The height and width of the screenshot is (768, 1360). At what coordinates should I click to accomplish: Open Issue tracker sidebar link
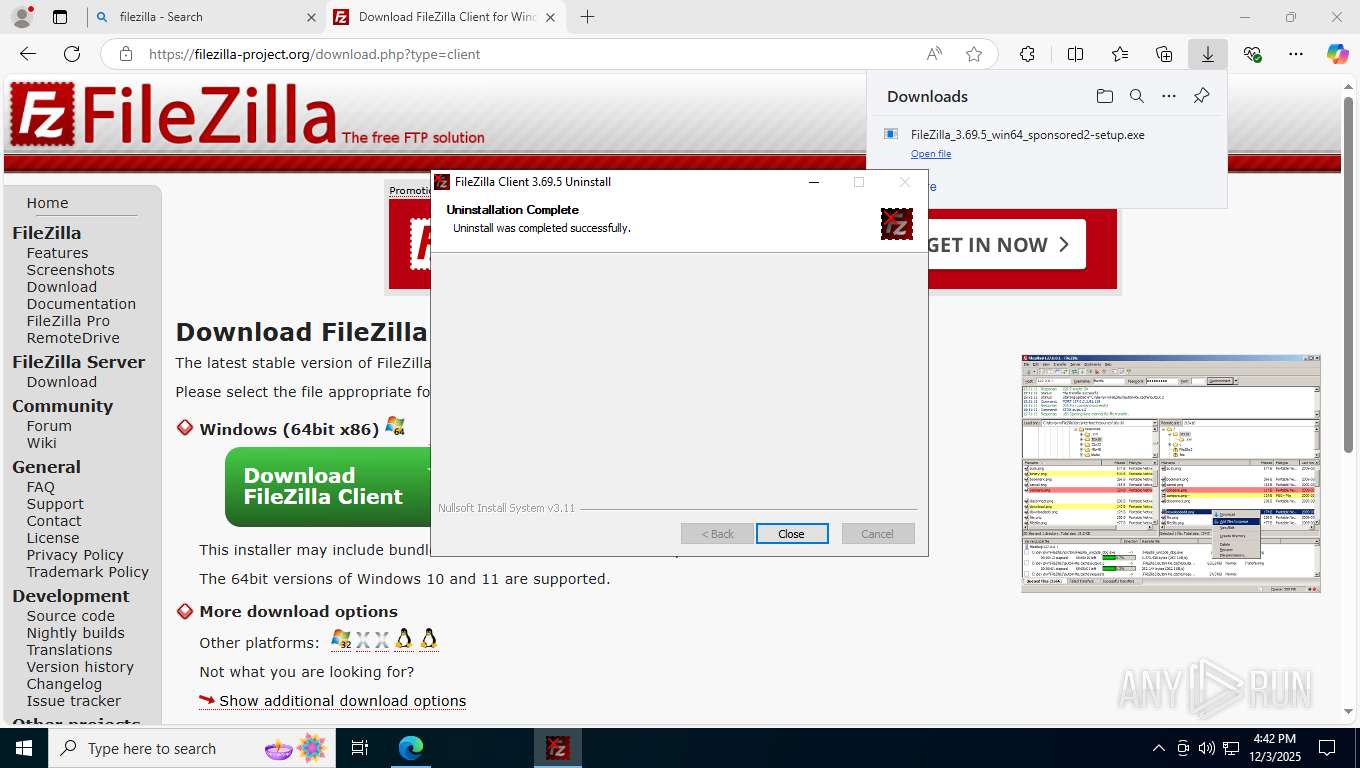click(x=74, y=701)
